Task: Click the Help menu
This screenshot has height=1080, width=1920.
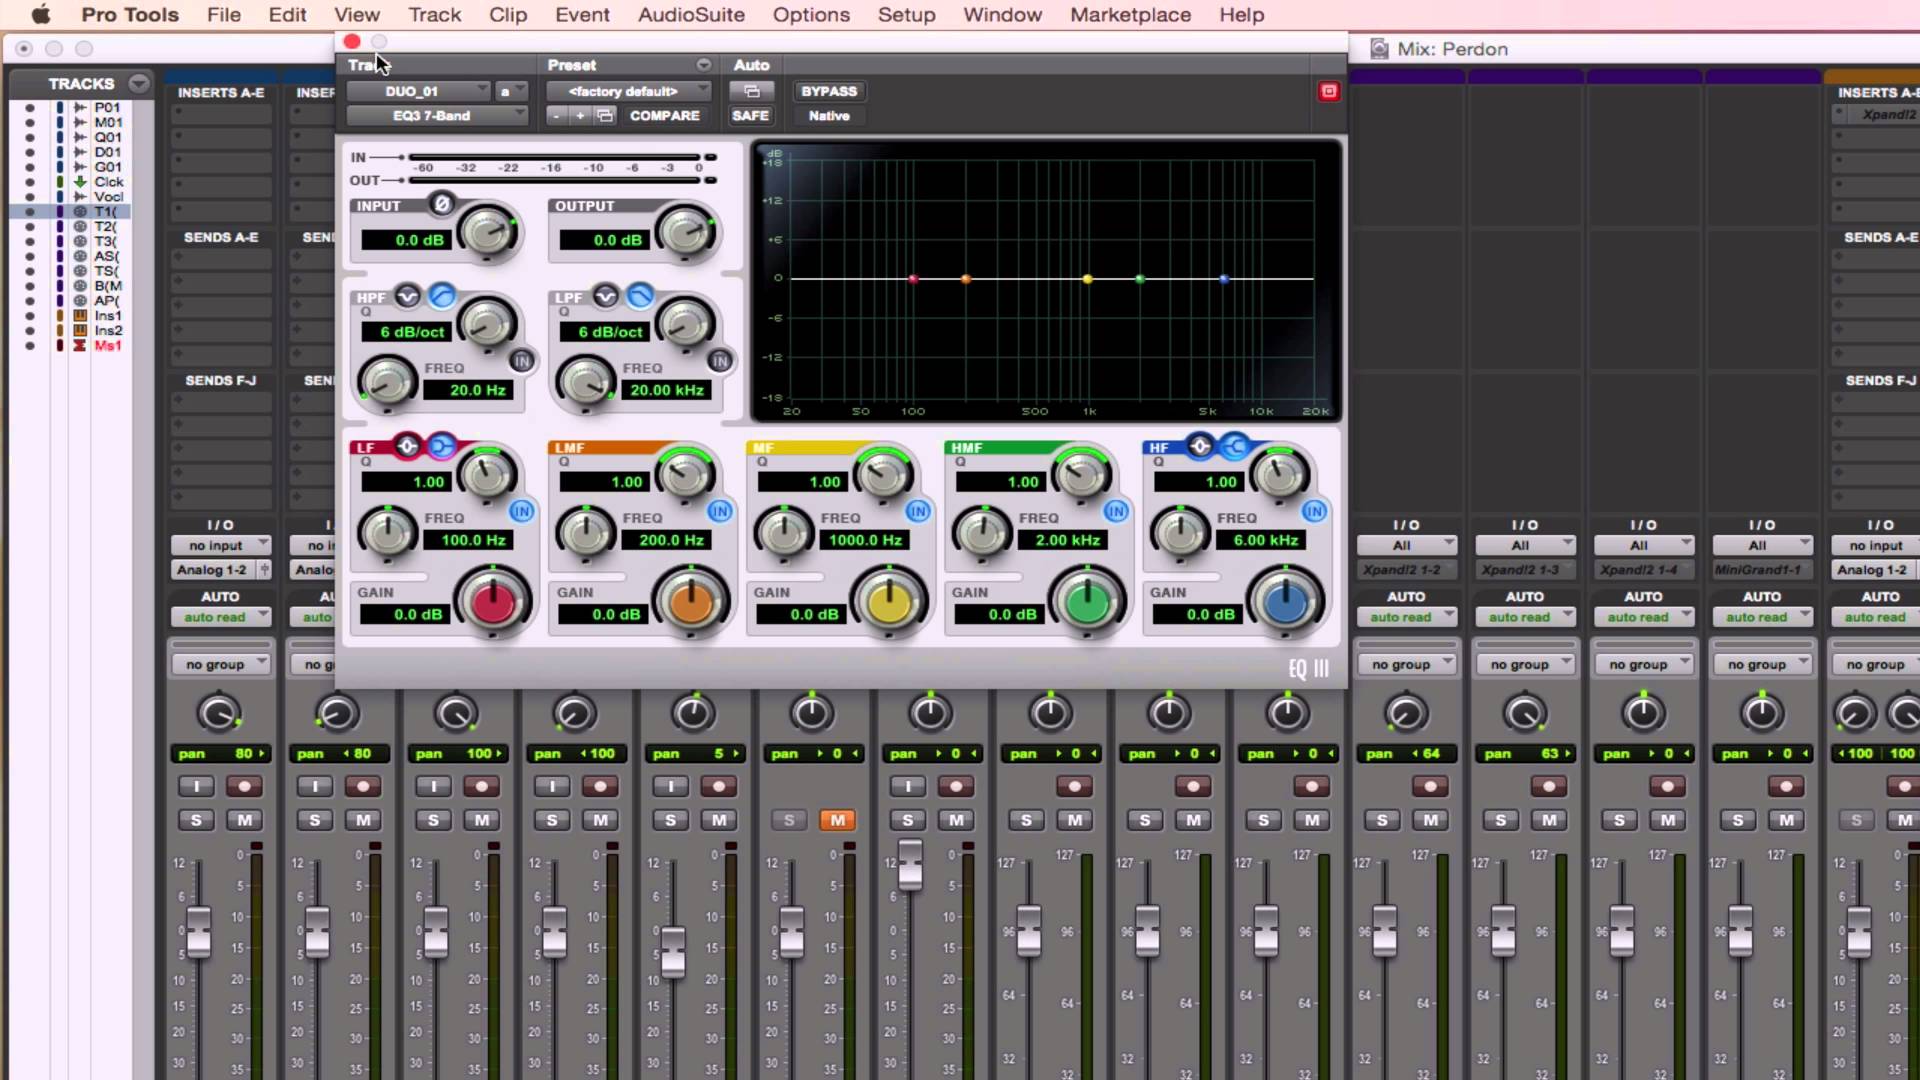Action: [1241, 15]
